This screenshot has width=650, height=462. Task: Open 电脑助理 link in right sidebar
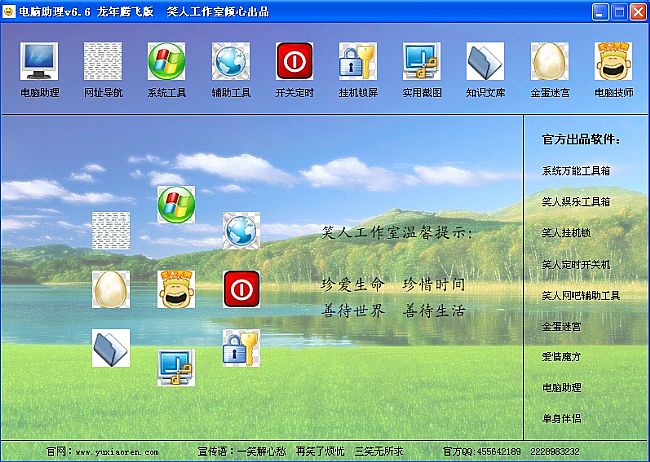point(561,387)
